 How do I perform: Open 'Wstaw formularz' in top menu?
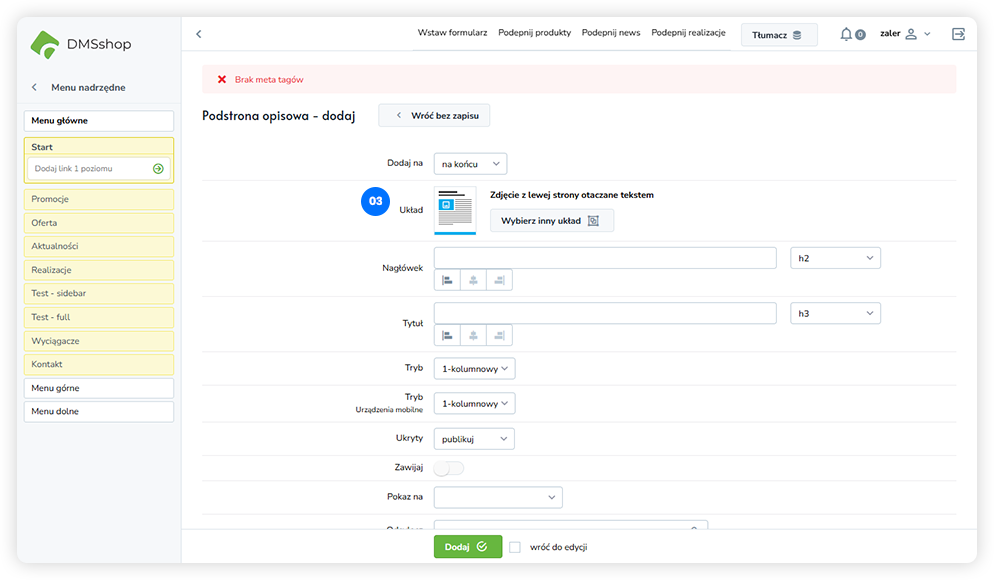point(452,33)
